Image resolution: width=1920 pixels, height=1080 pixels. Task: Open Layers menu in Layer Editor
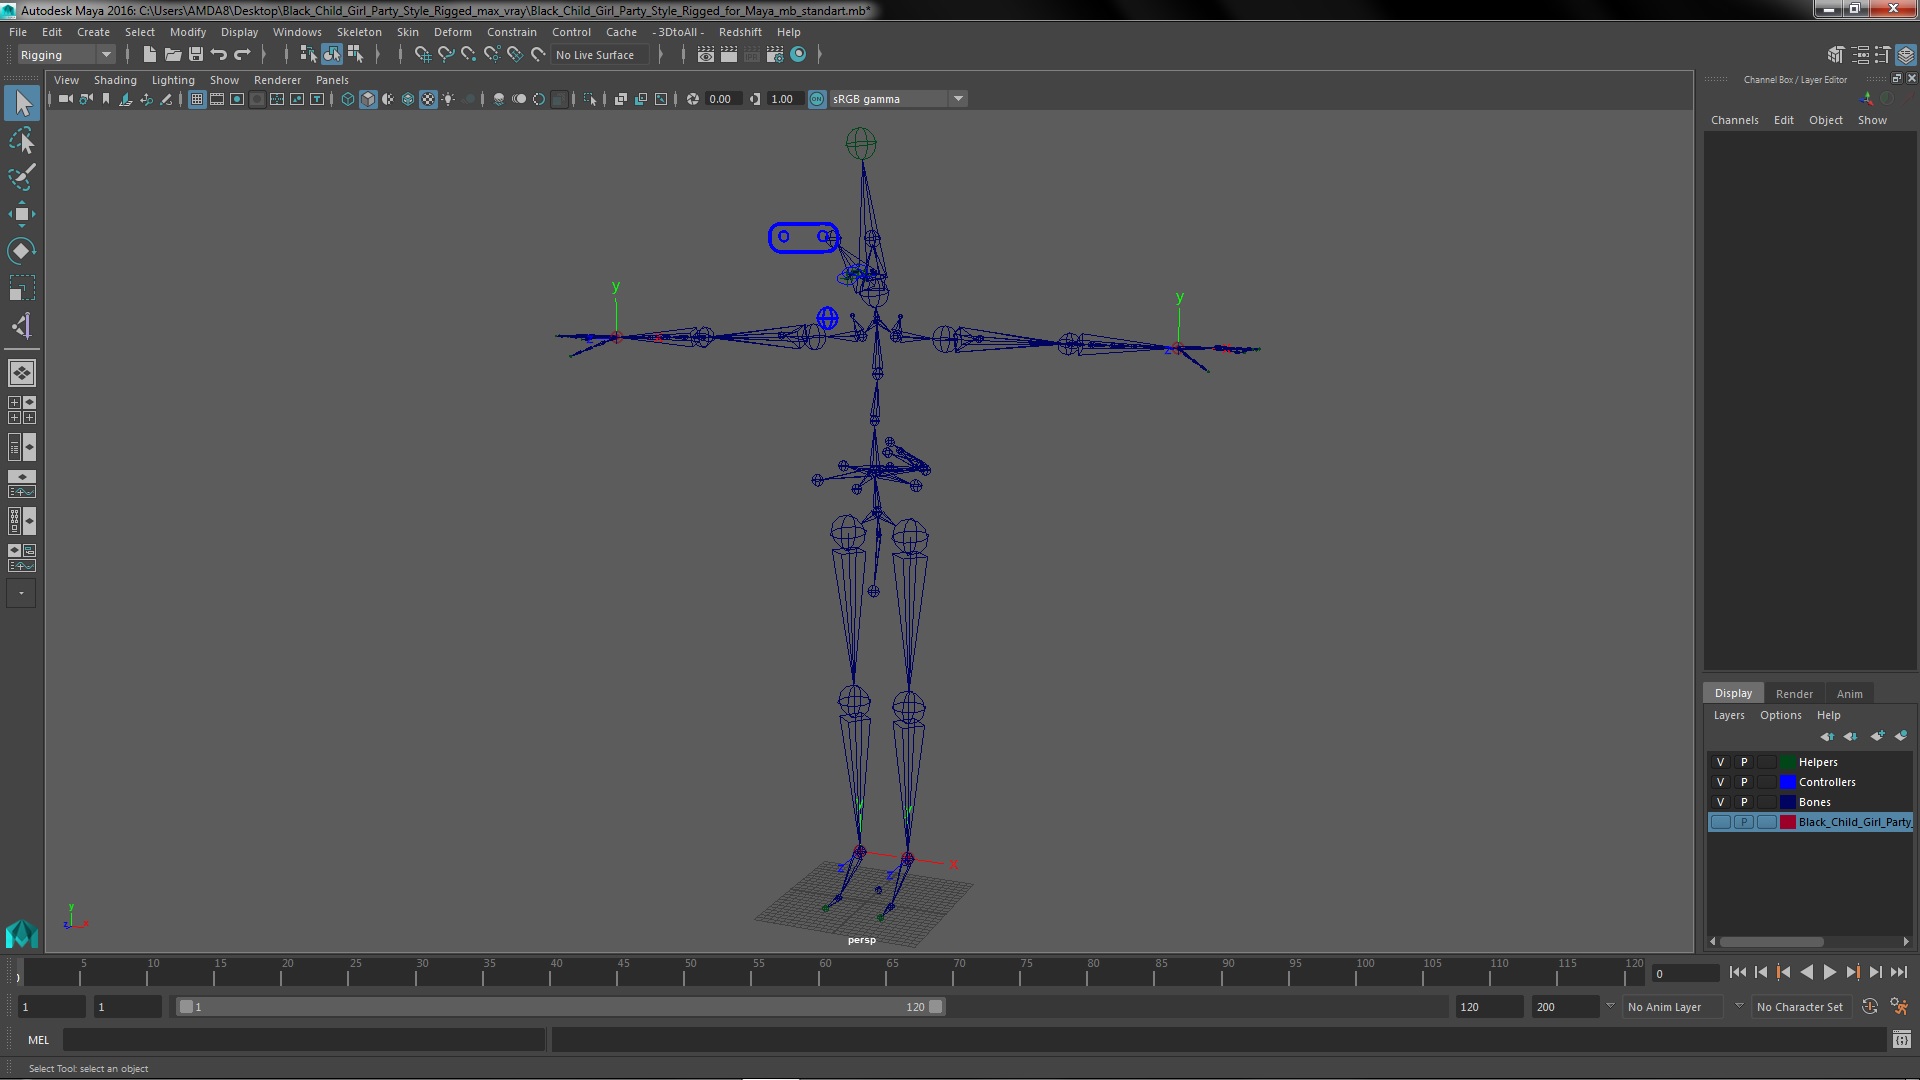pos(1728,715)
